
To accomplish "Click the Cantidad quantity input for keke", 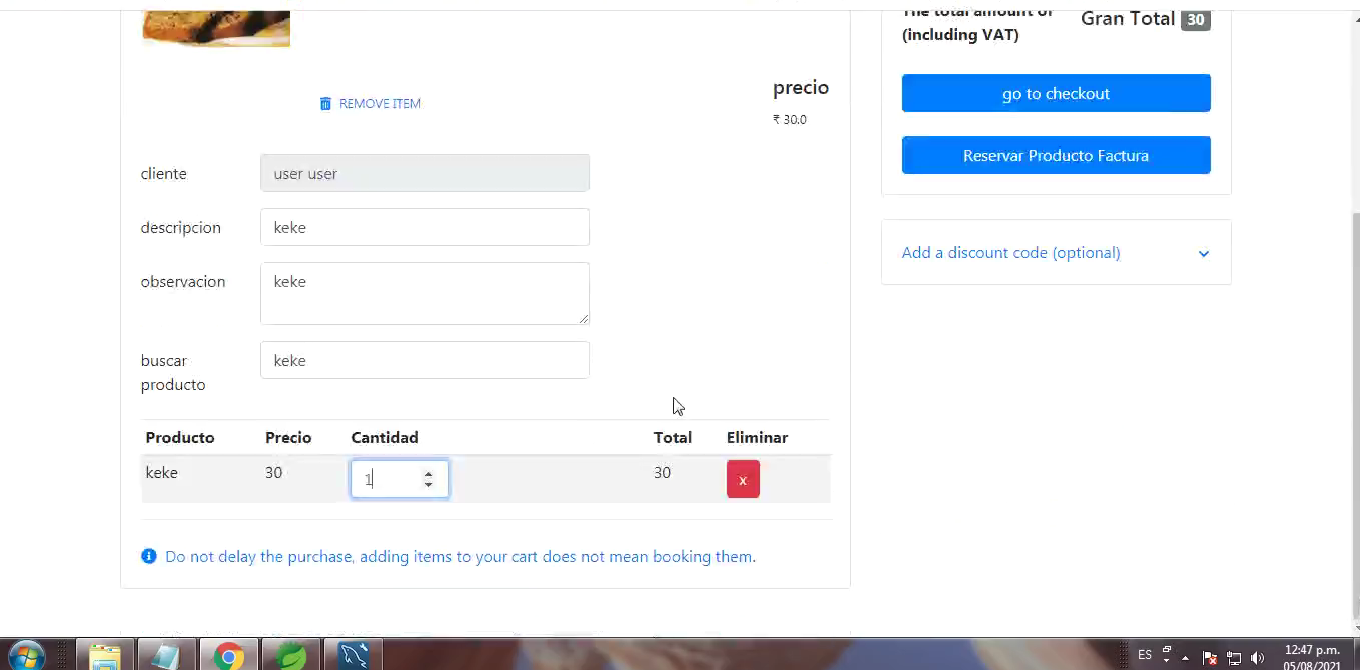I will [x=399, y=479].
